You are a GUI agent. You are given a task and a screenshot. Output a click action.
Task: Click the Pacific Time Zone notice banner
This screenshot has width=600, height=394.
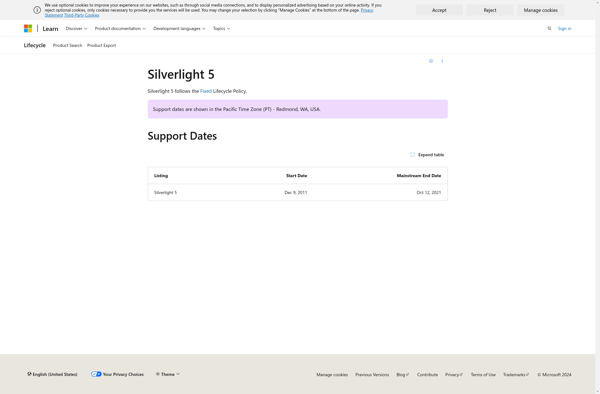click(x=298, y=109)
